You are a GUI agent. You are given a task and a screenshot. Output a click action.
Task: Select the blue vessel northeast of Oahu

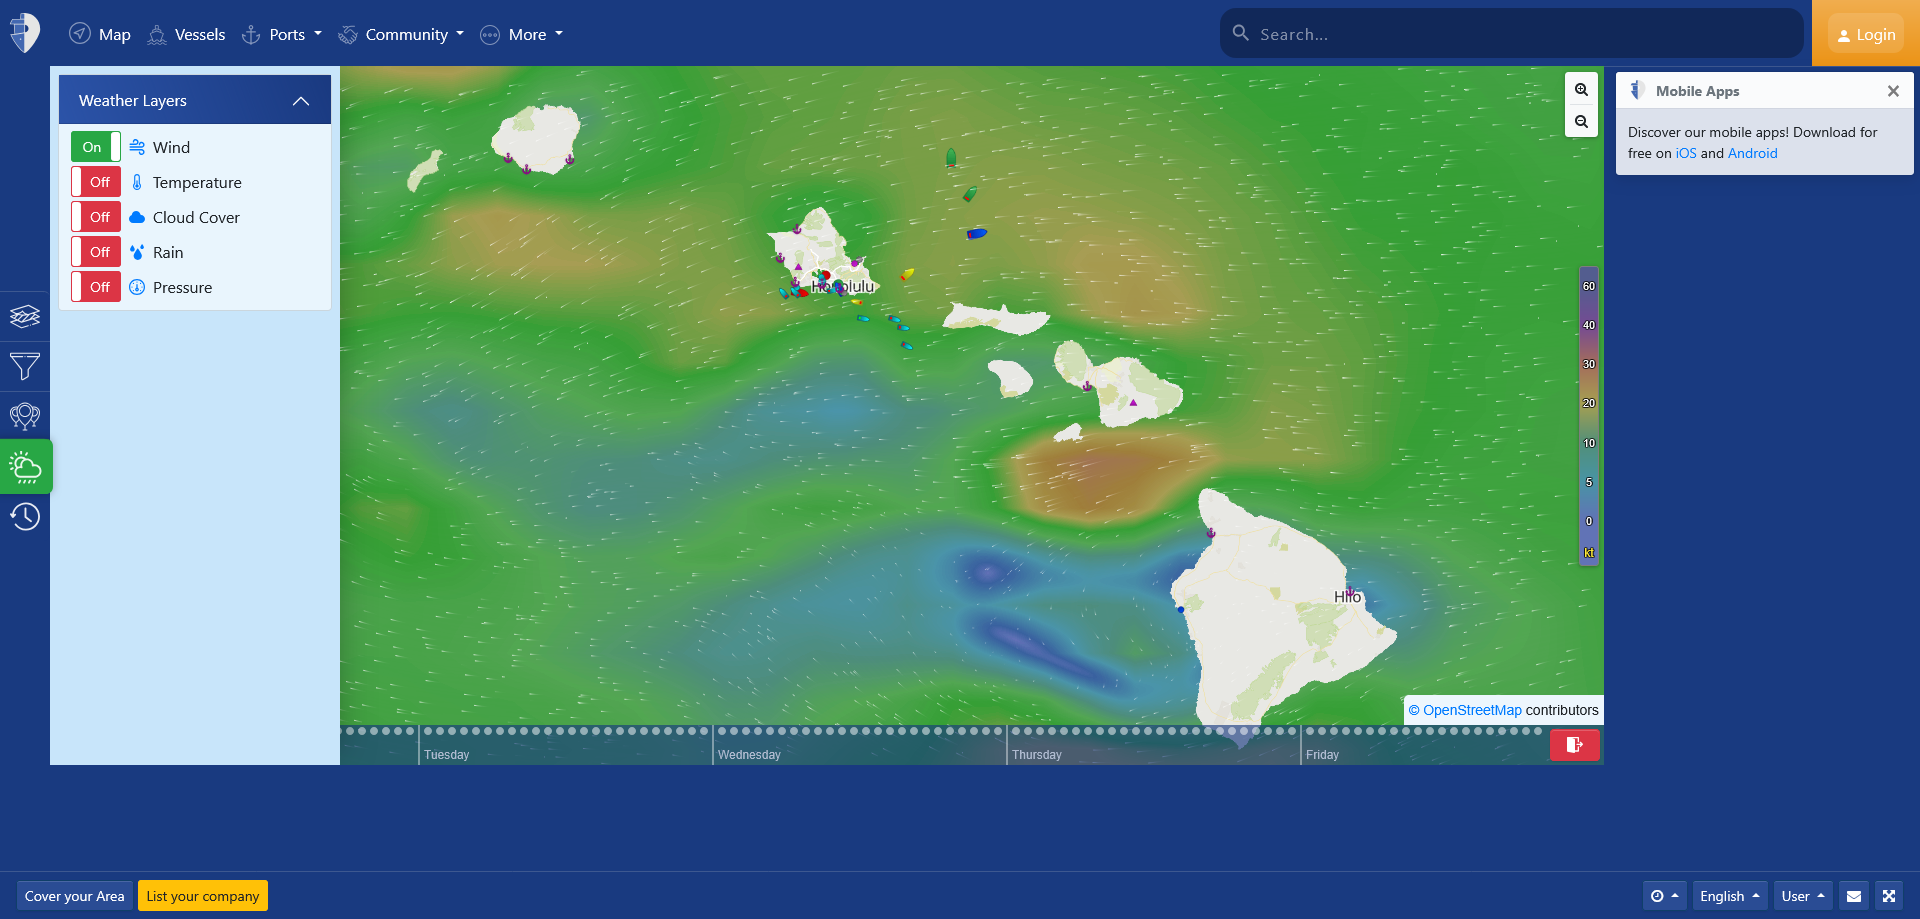977,233
